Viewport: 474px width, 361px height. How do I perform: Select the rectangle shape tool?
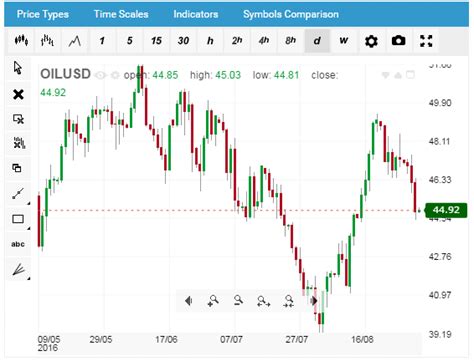(18, 219)
